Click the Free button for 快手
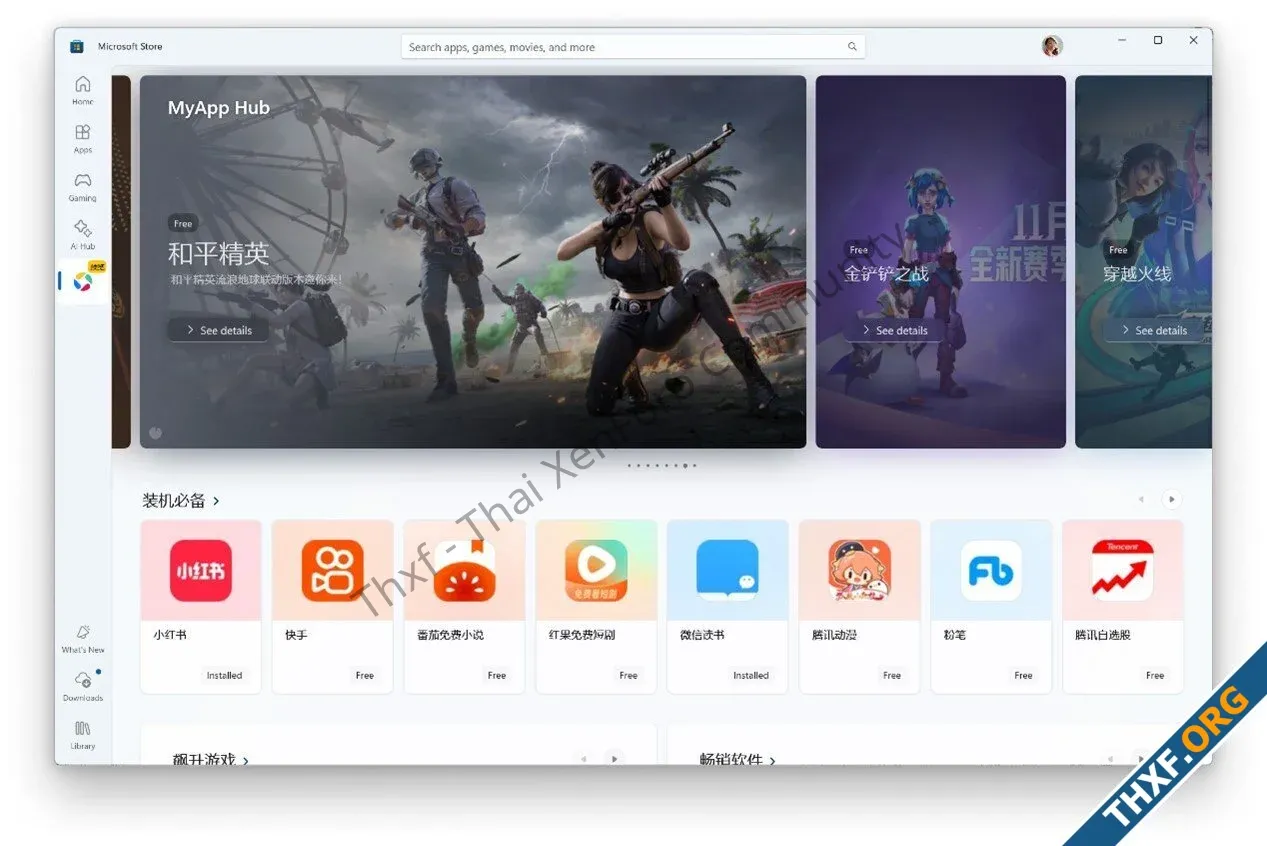1267x846 pixels. point(365,676)
